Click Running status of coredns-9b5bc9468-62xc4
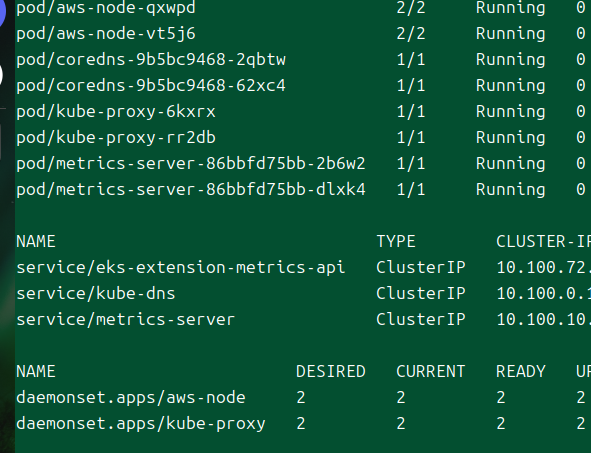 [x=511, y=86]
